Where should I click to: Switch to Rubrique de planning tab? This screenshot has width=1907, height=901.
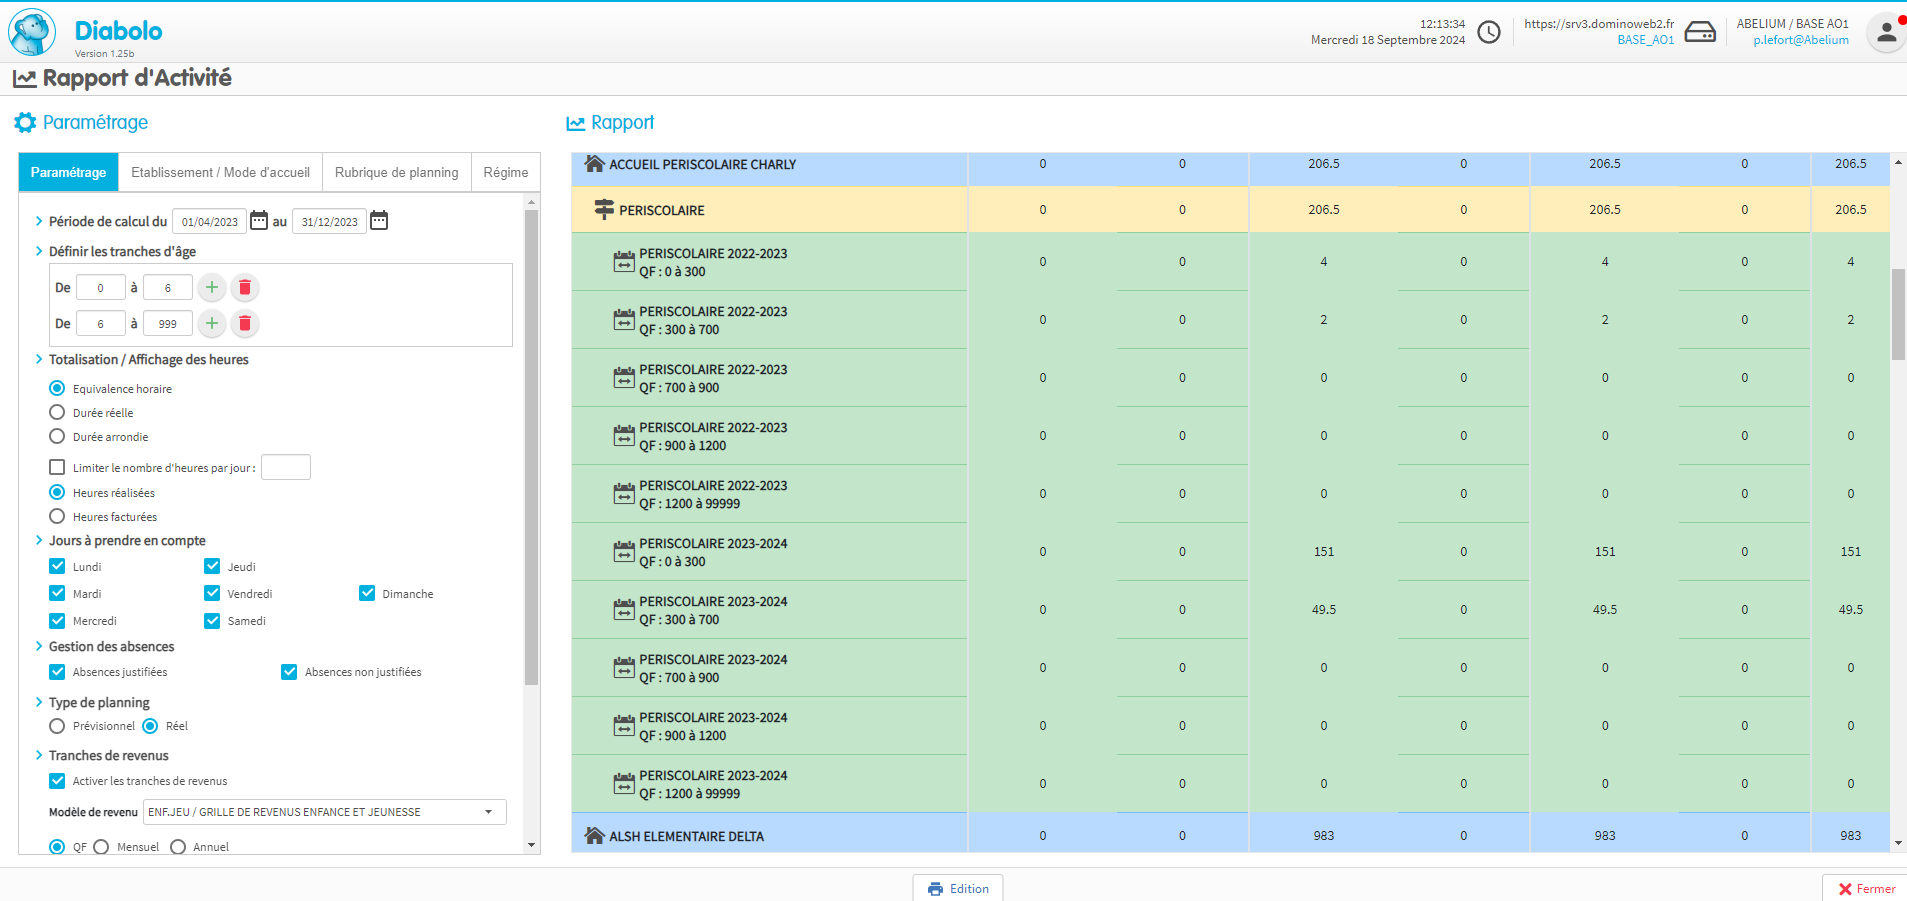point(396,172)
